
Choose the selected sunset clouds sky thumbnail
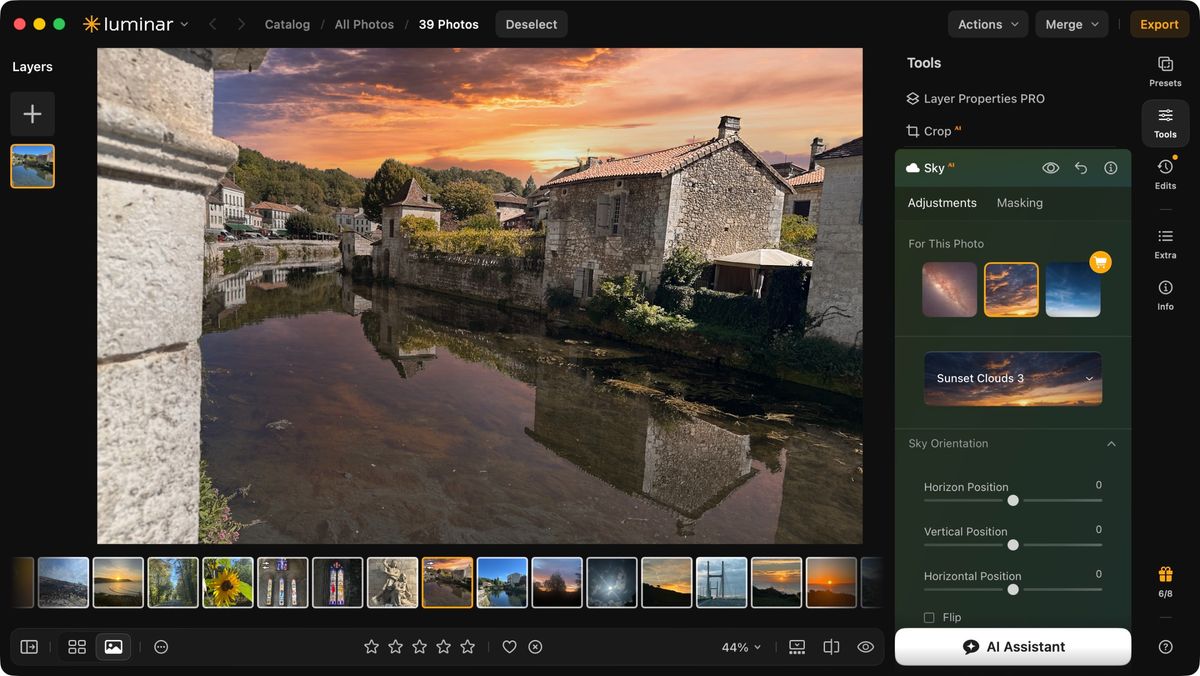point(1011,290)
